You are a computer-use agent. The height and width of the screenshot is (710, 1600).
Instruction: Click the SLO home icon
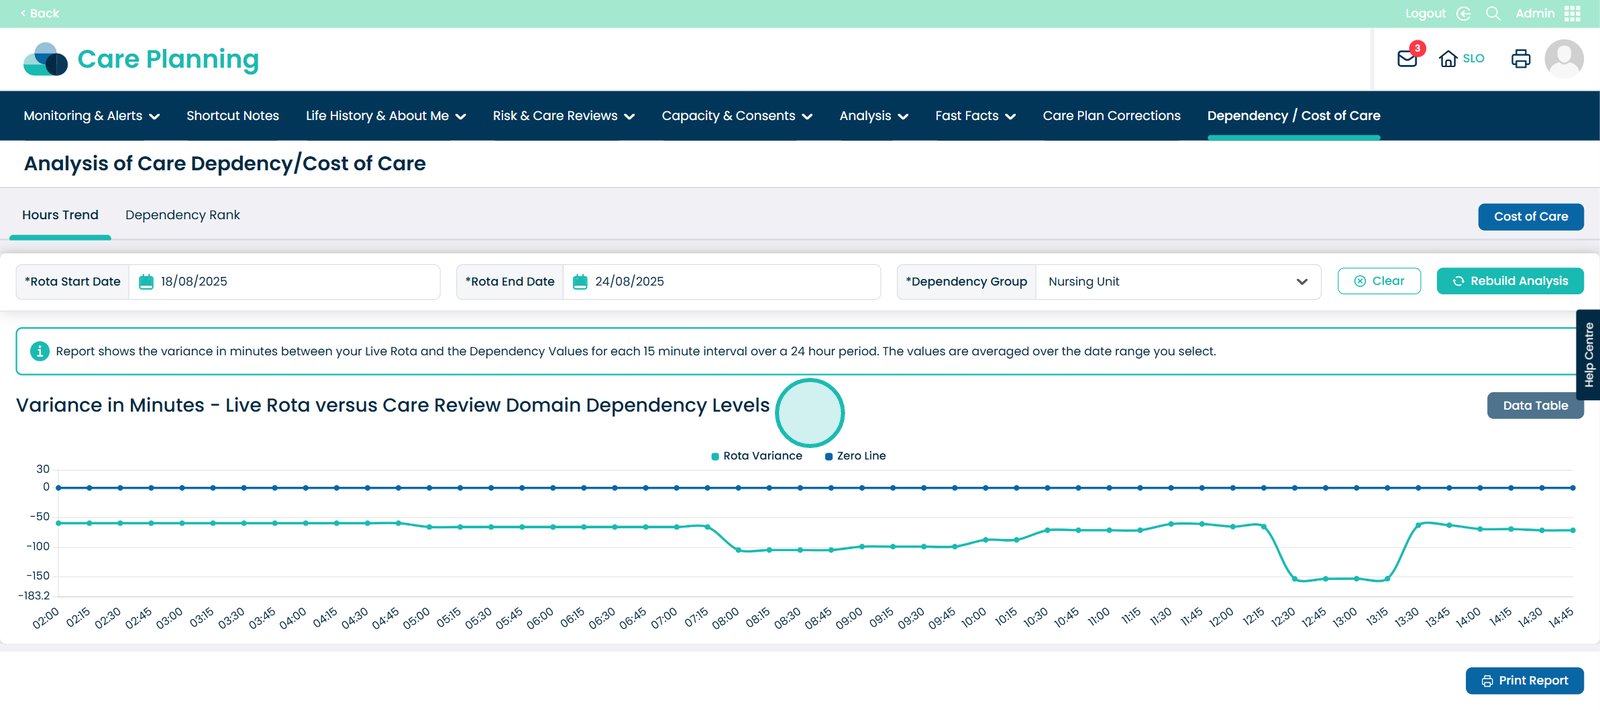click(x=1448, y=59)
